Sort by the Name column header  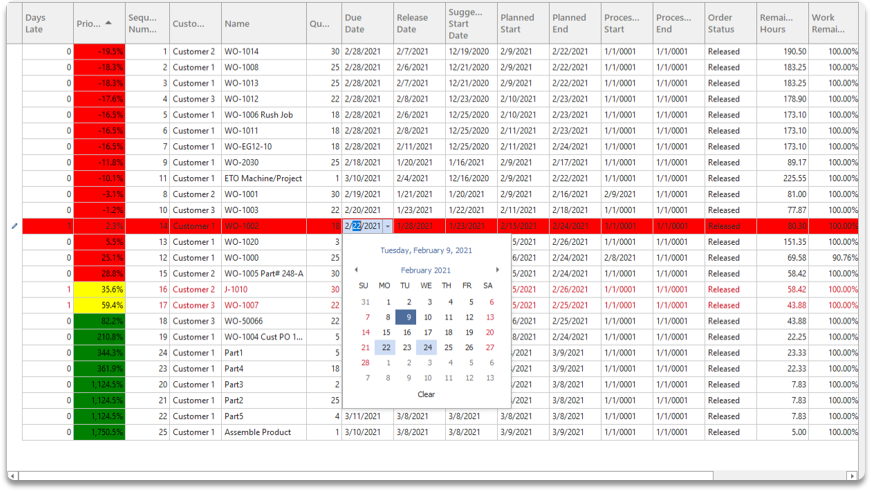click(263, 23)
